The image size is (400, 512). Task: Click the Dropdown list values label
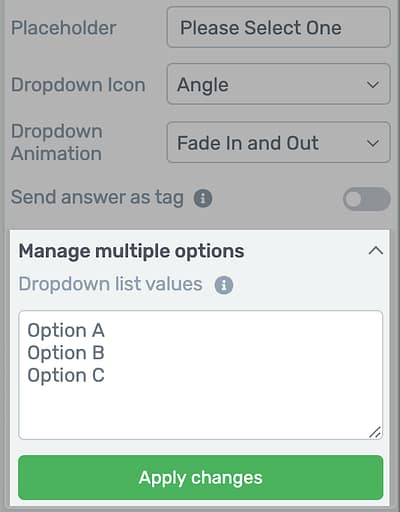pyautogui.click(x=110, y=284)
